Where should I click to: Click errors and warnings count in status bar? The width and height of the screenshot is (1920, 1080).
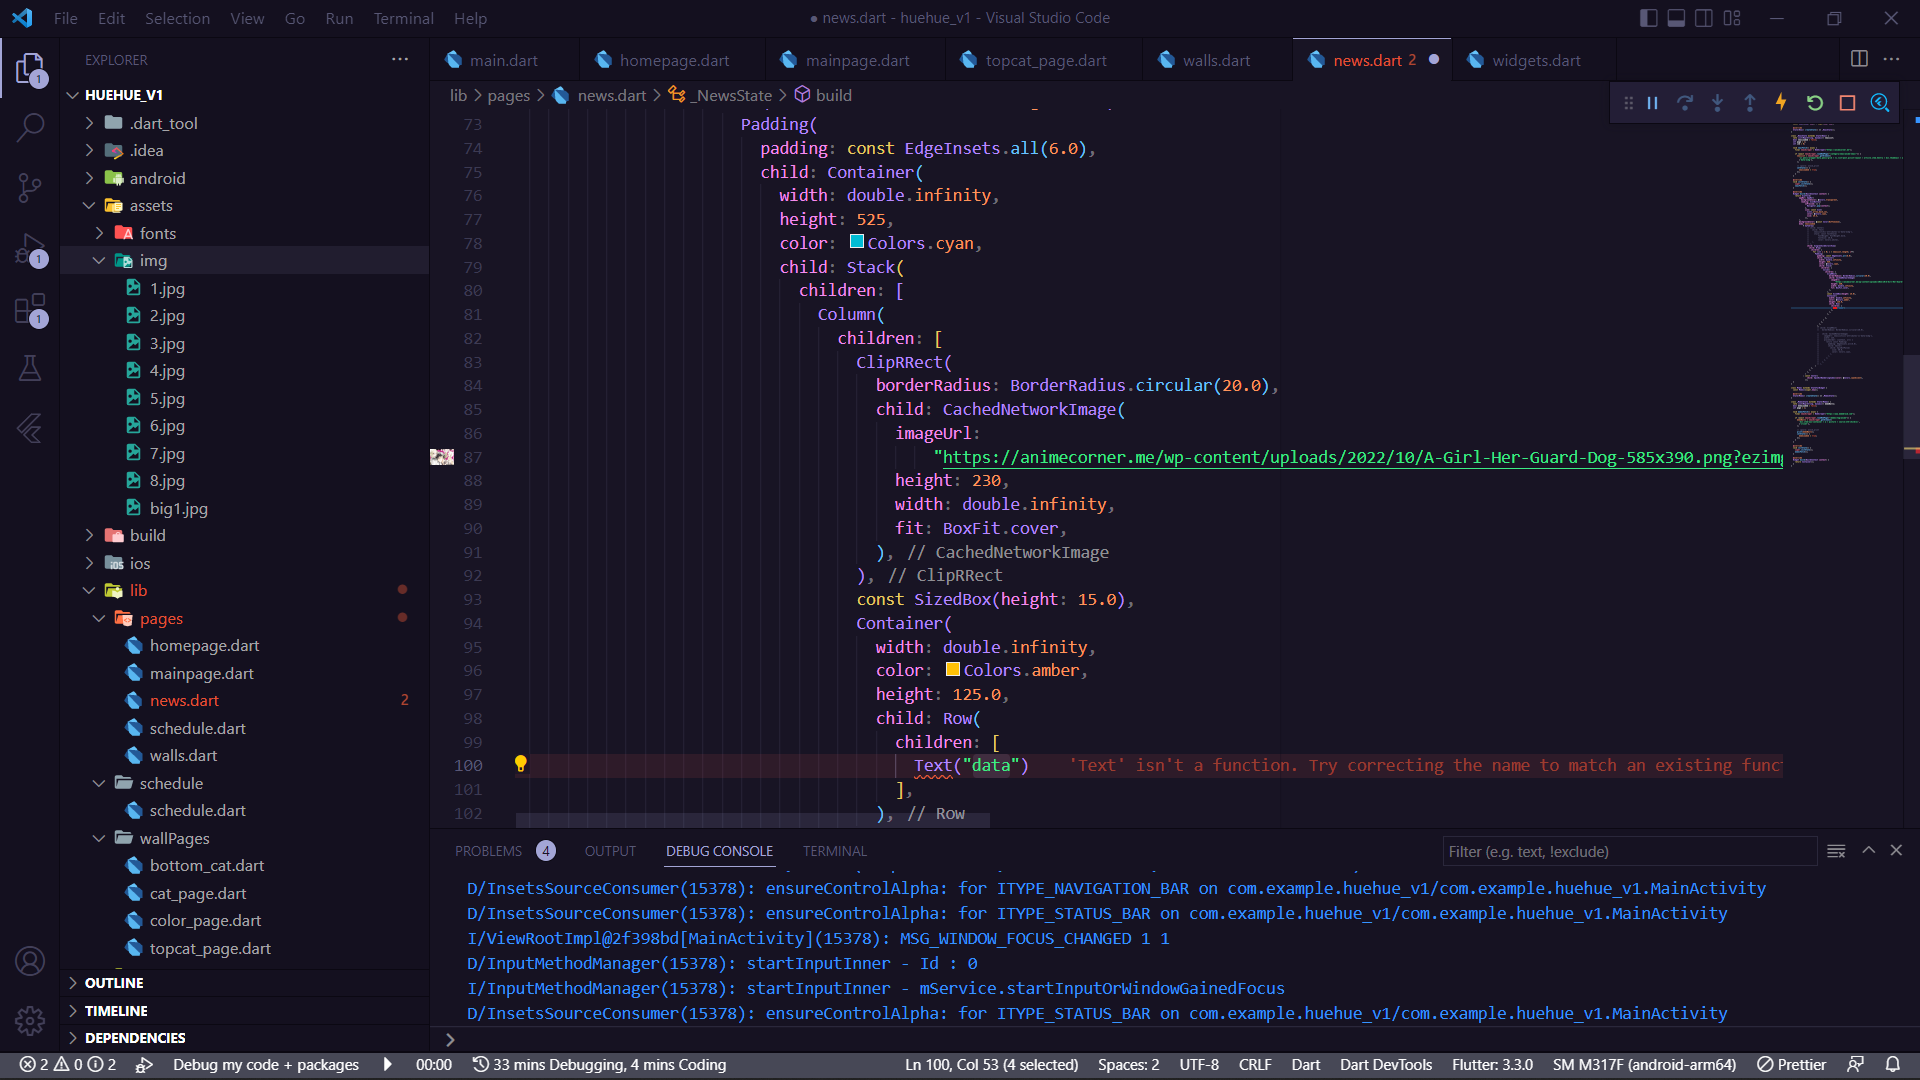coord(68,1065)
